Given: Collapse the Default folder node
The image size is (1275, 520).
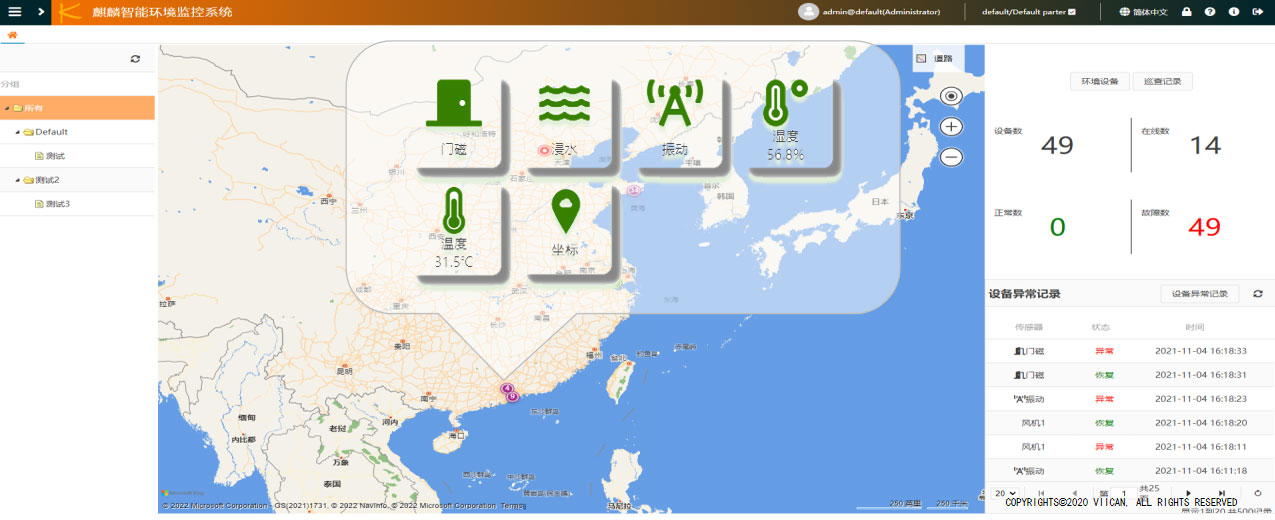Looking at the screenshot, I should [17, 132].
